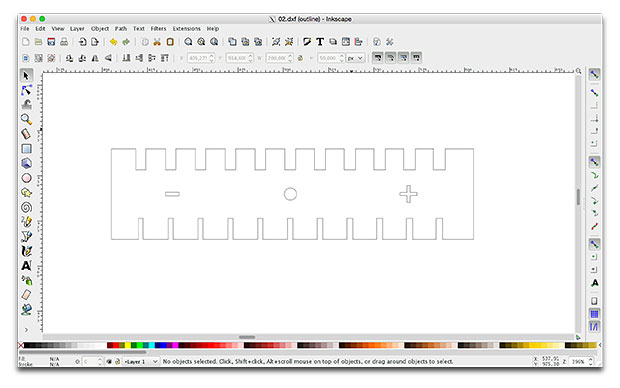Viewport: 620px width, 388px height.
Task: Click the Redo green arrow
Action: [126, 42]
